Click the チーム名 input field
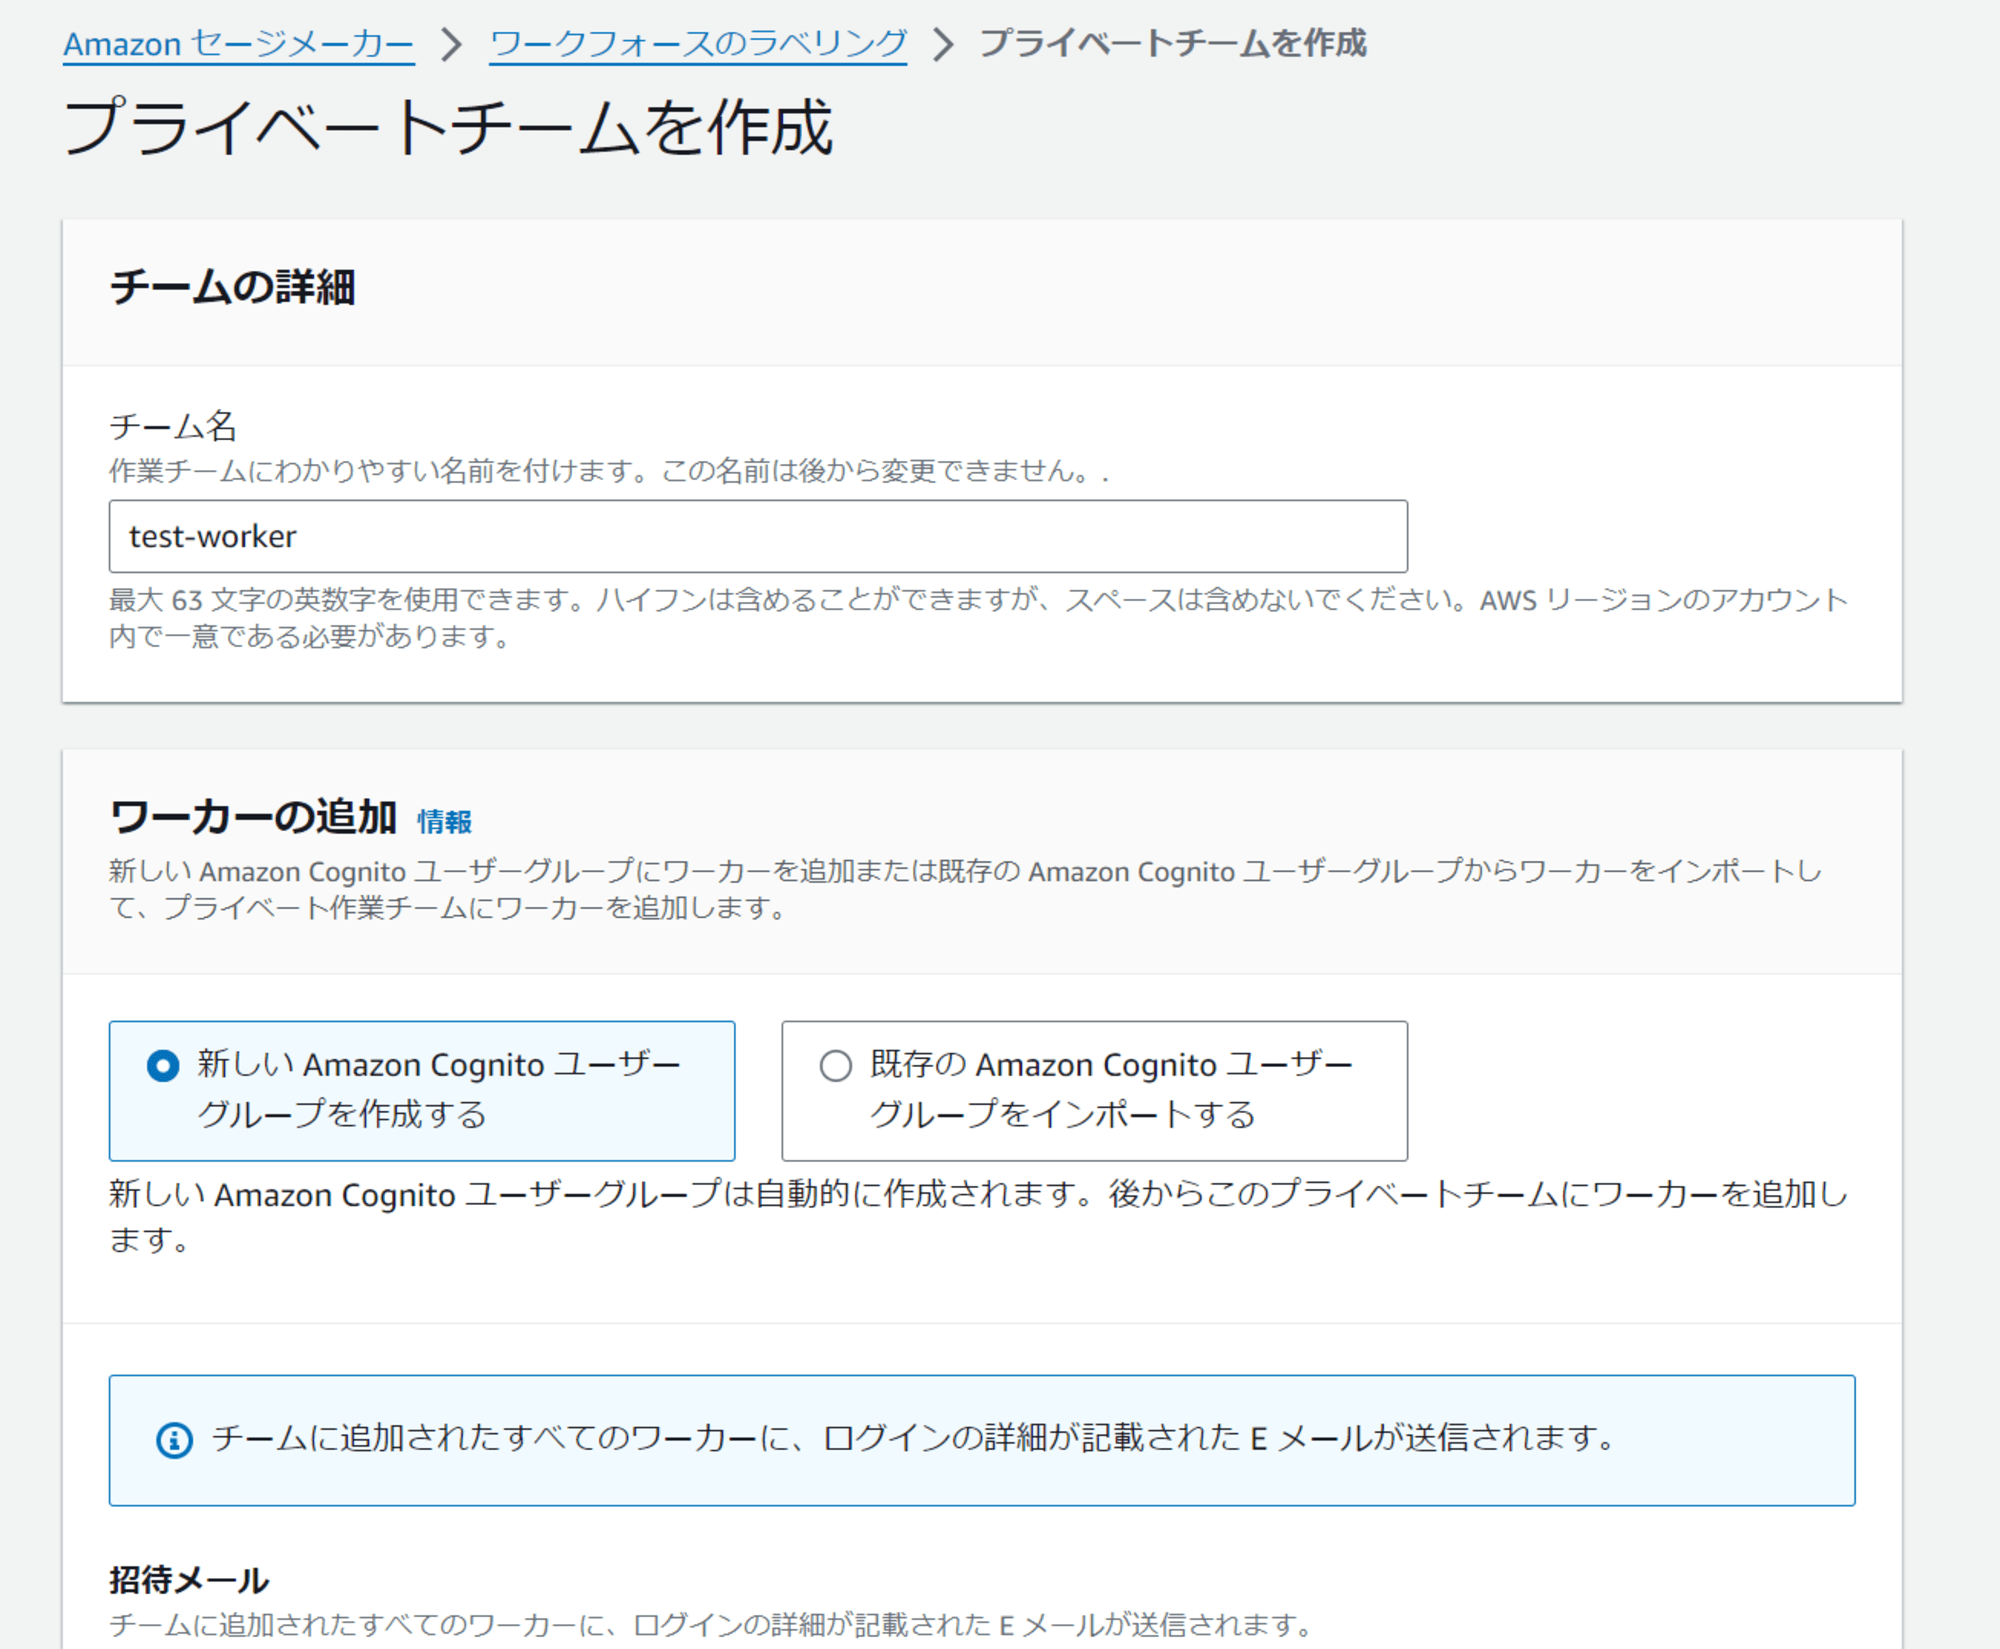 (758, 537)
